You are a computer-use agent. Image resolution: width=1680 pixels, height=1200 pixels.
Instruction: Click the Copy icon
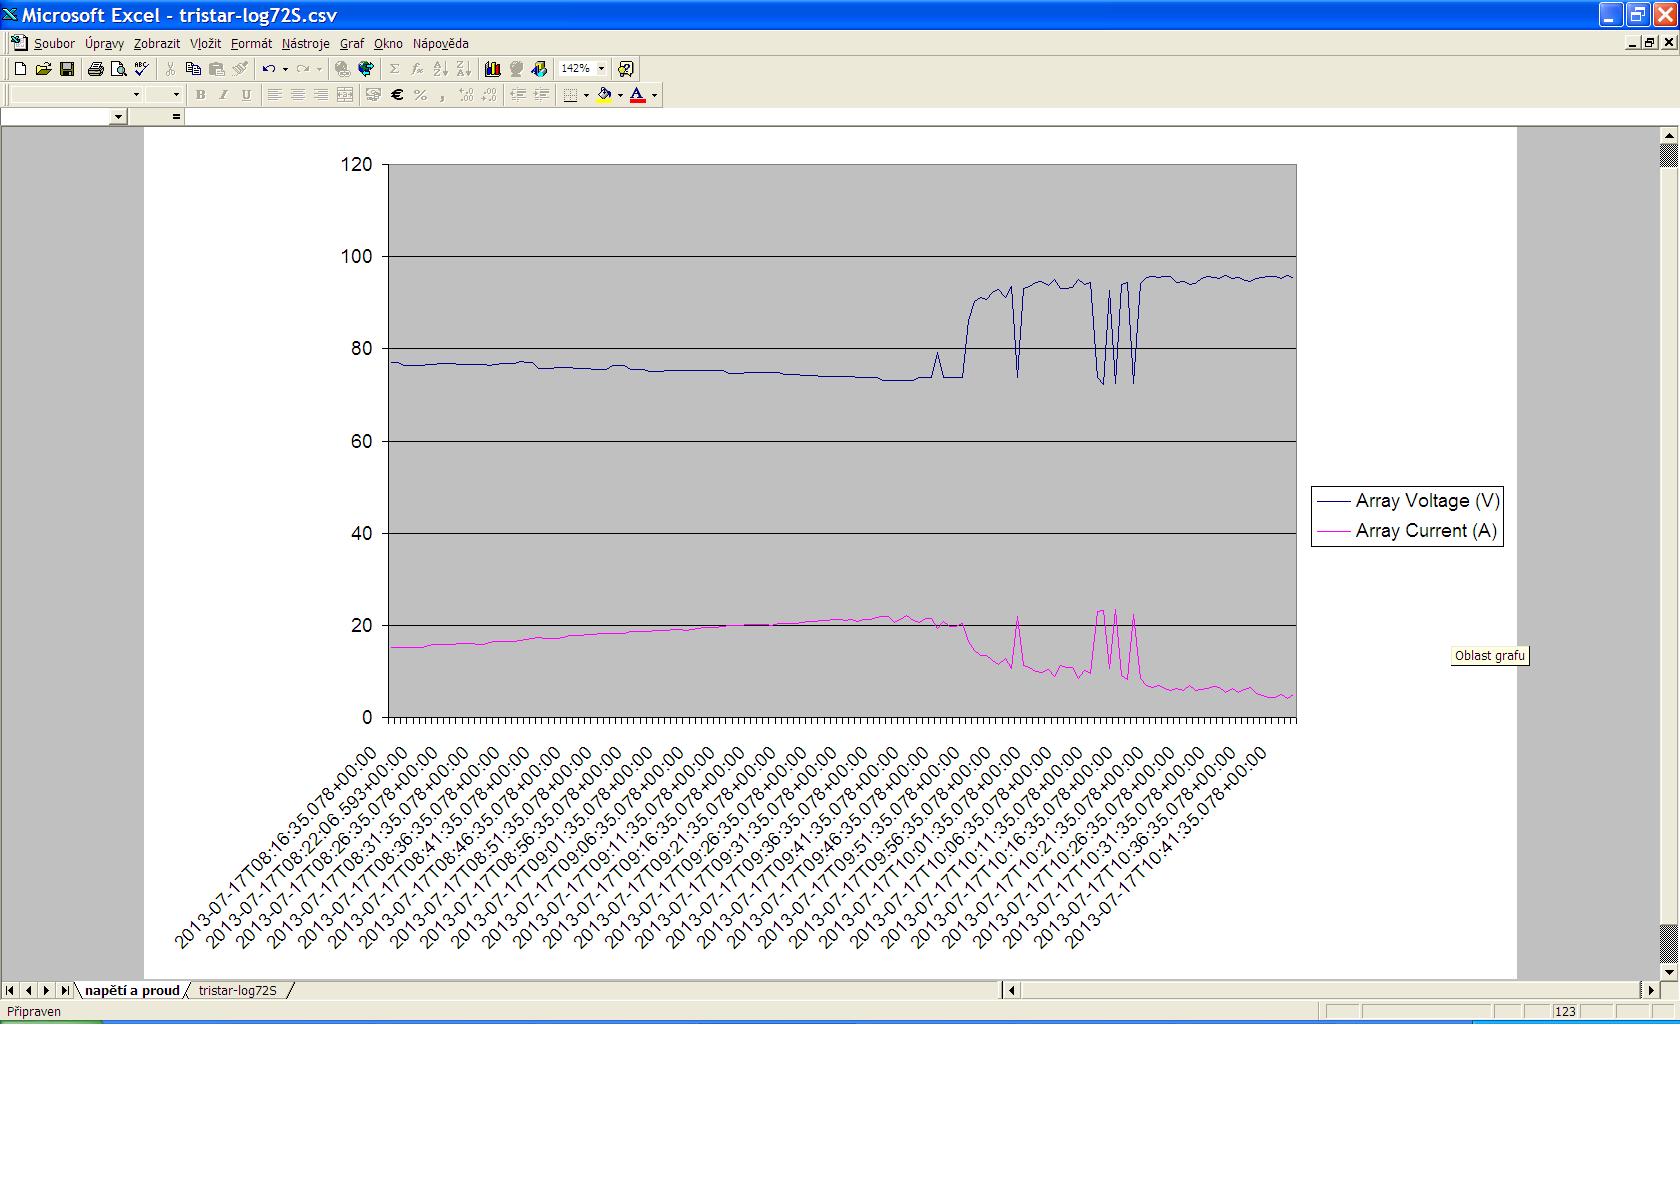(x=193, y=69)
